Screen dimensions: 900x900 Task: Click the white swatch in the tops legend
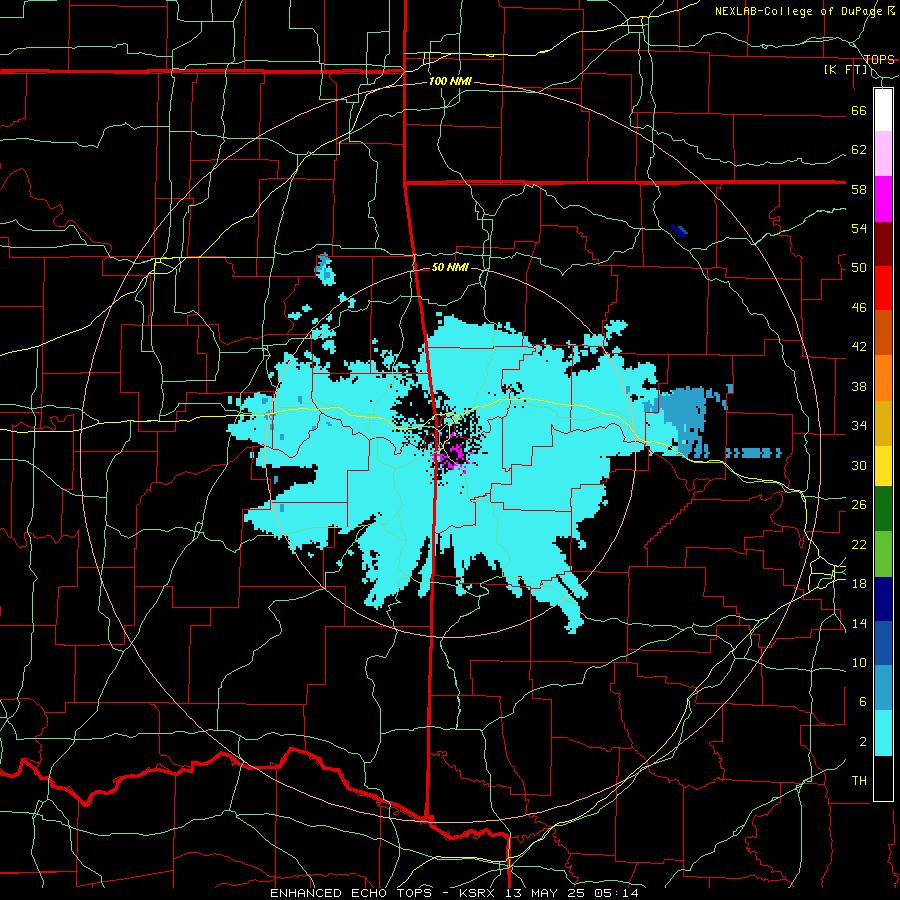(x=883, y=110)
